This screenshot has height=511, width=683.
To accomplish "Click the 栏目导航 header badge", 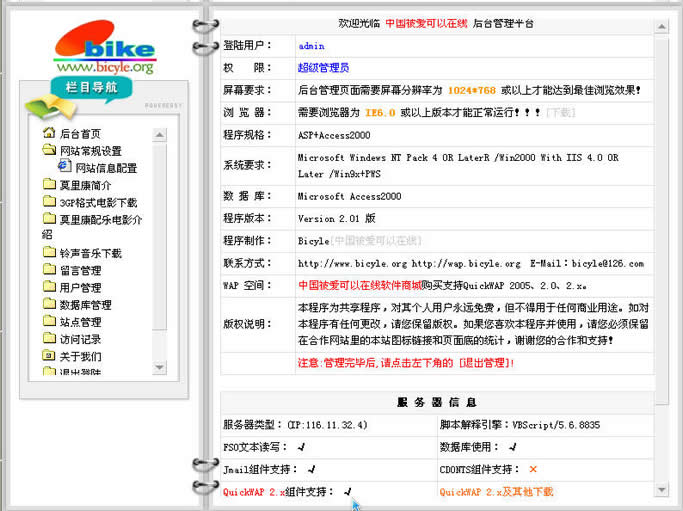I will (x=91, y=88).
